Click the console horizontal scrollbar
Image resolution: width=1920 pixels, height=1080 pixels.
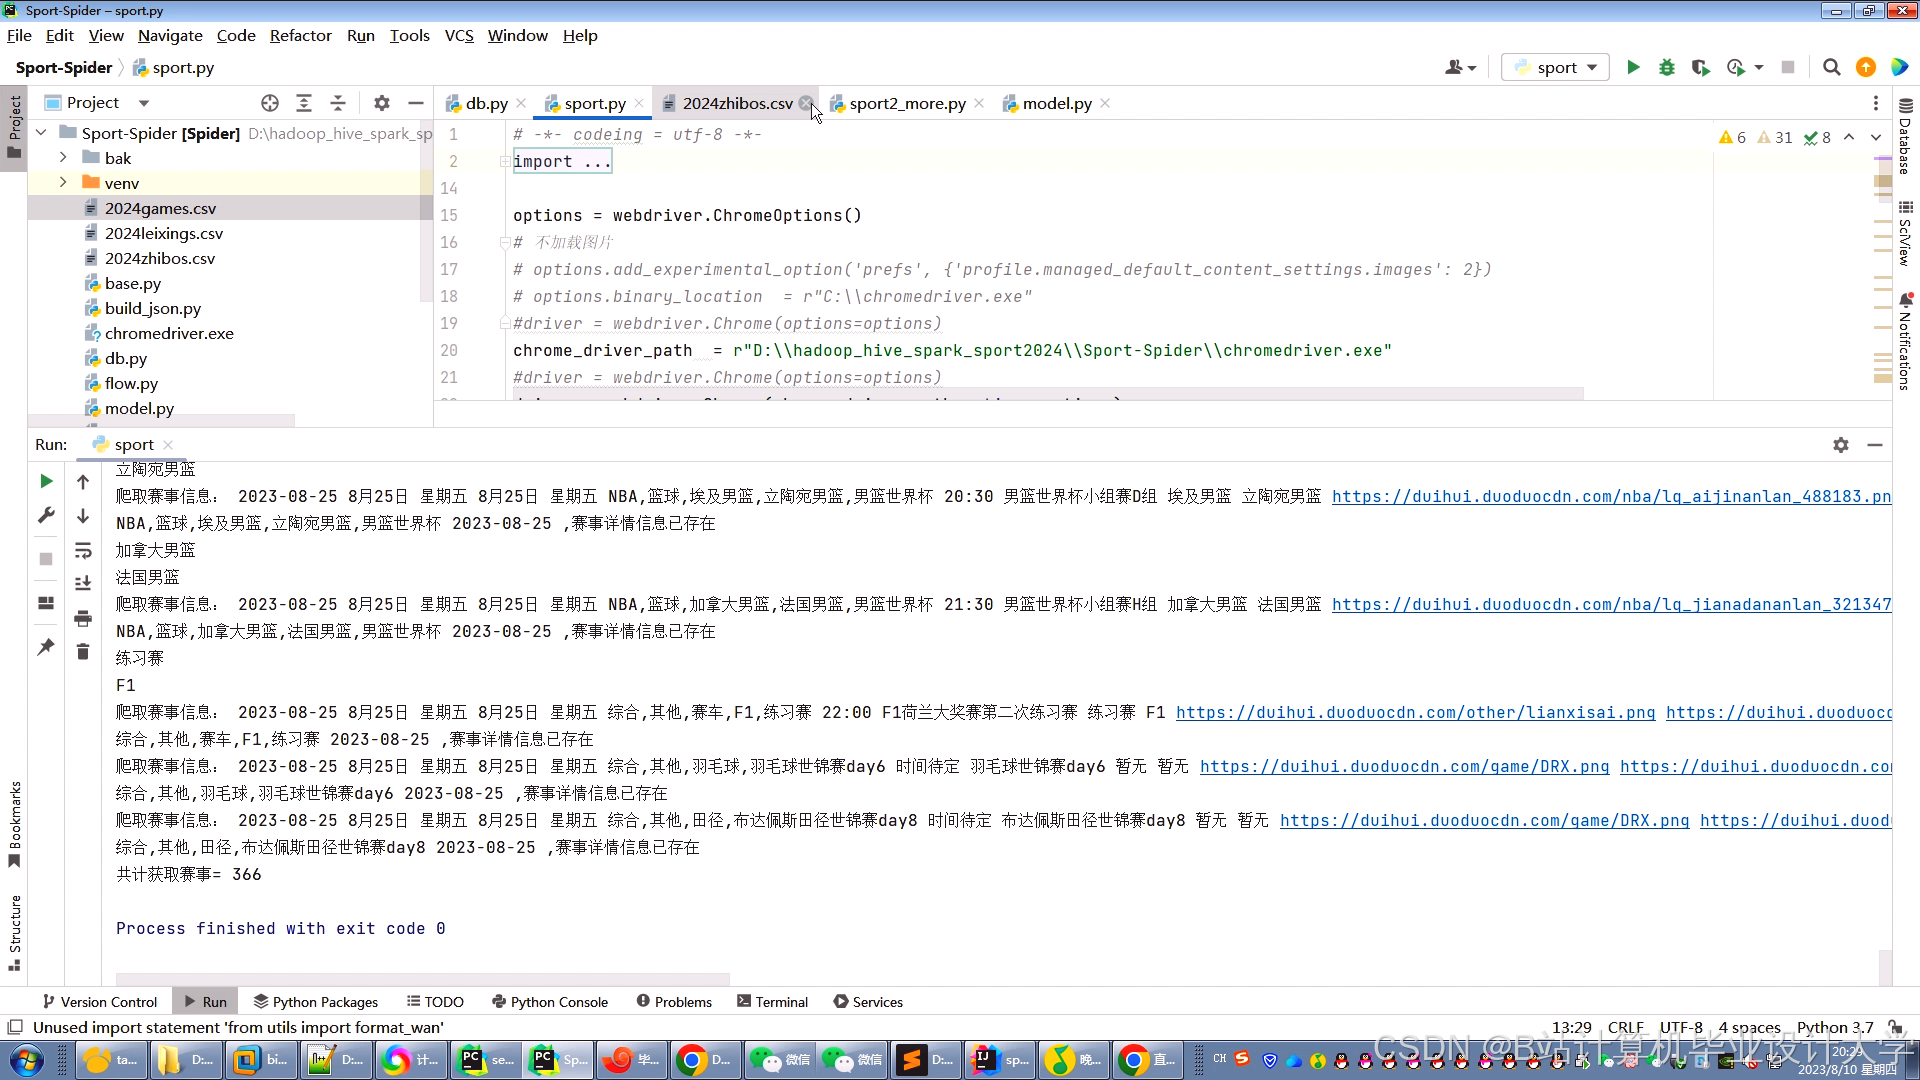pos(422,978)
